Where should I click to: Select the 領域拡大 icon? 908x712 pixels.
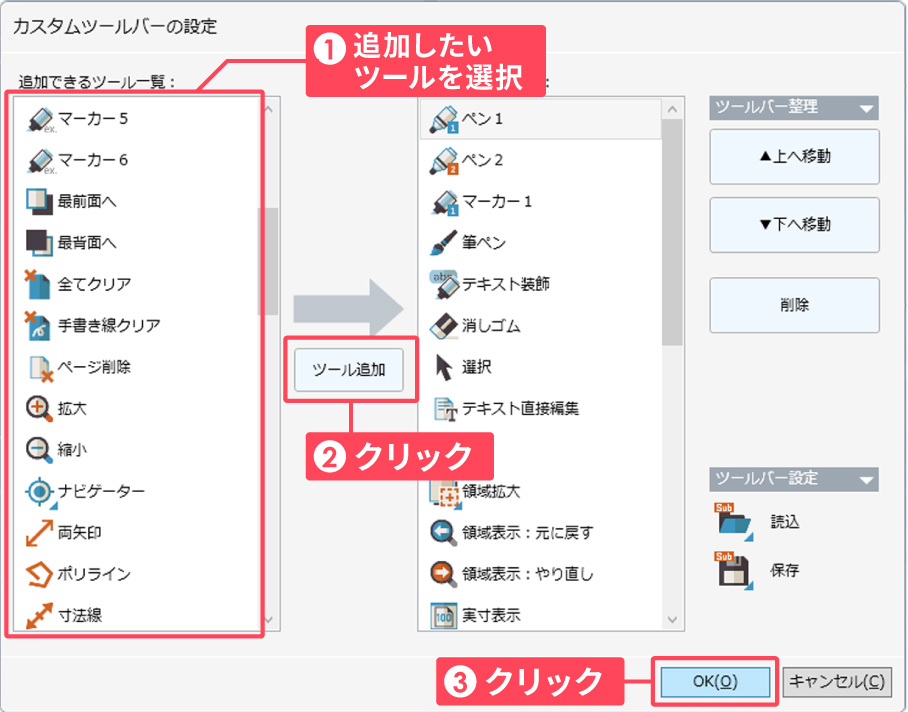coord(446,493)
